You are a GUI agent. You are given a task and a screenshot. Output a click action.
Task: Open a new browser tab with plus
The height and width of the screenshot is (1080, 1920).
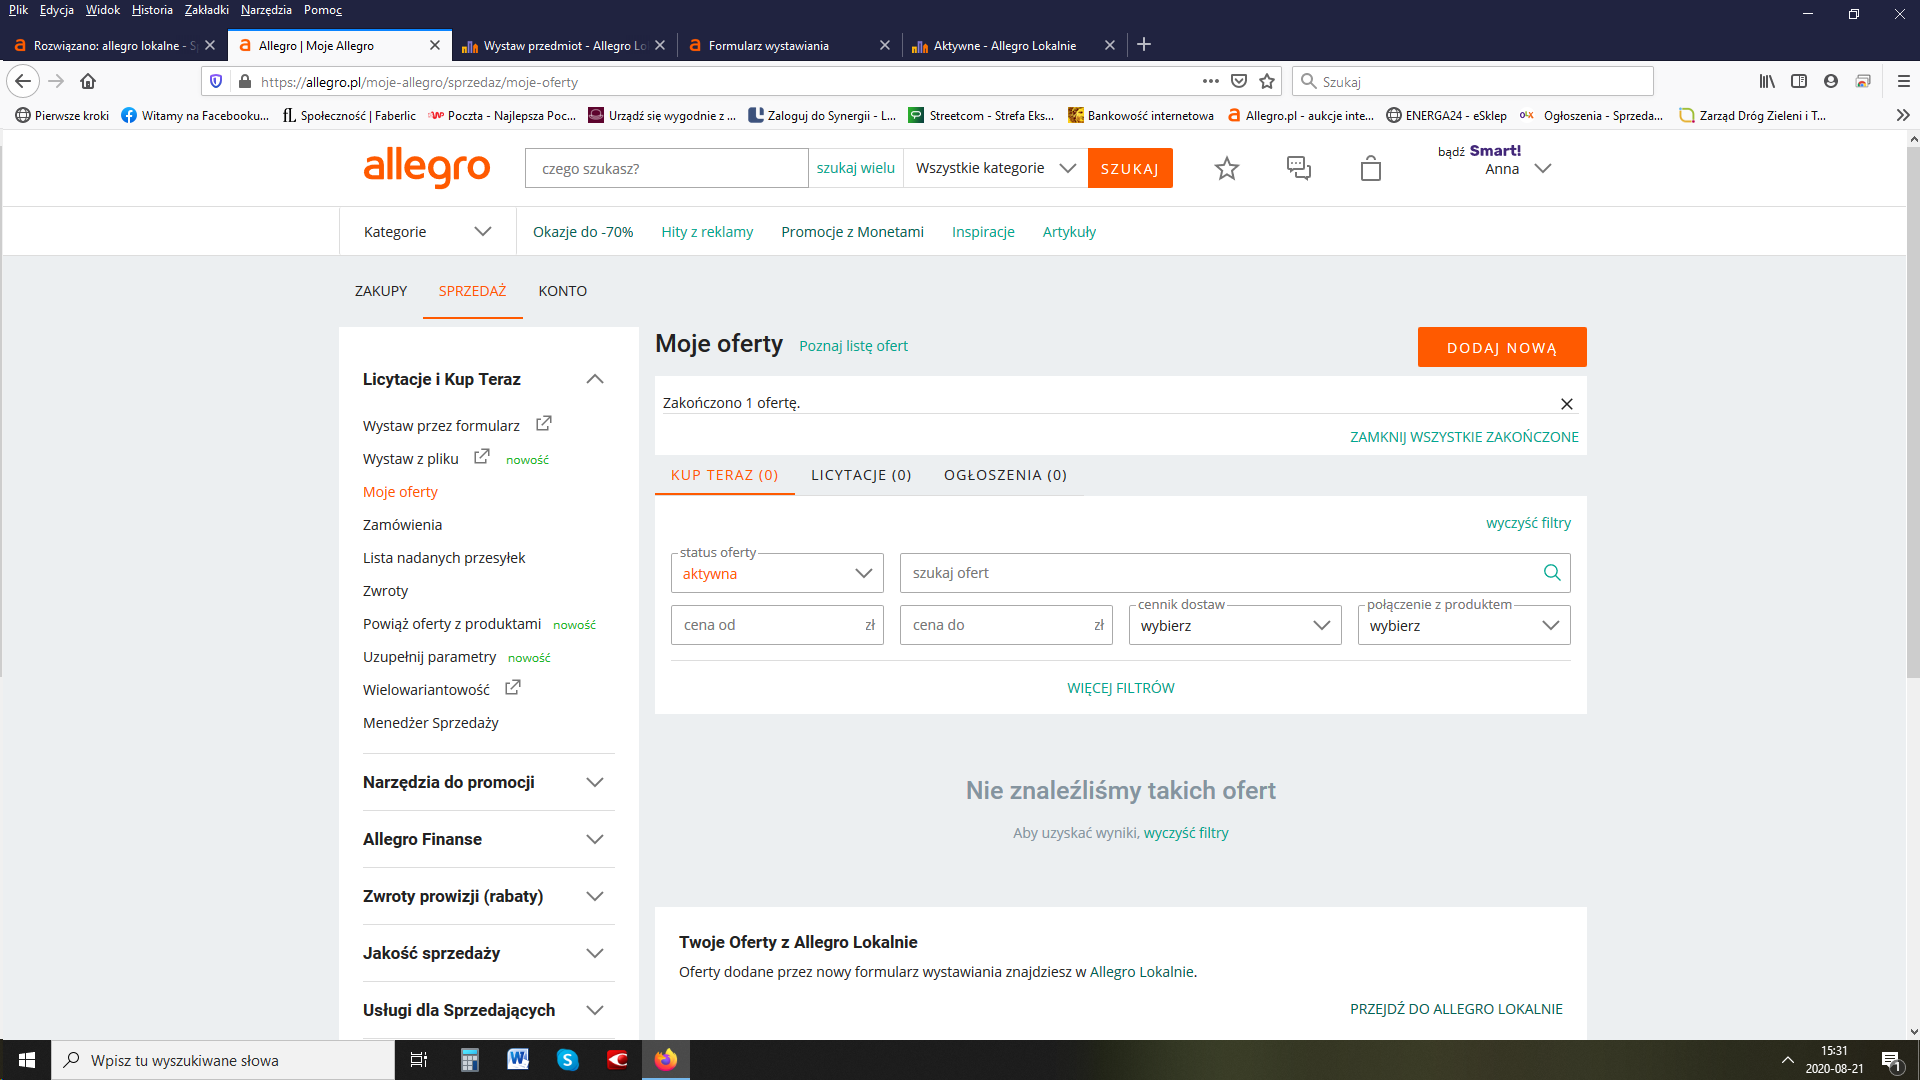[x=1144, y=44]
